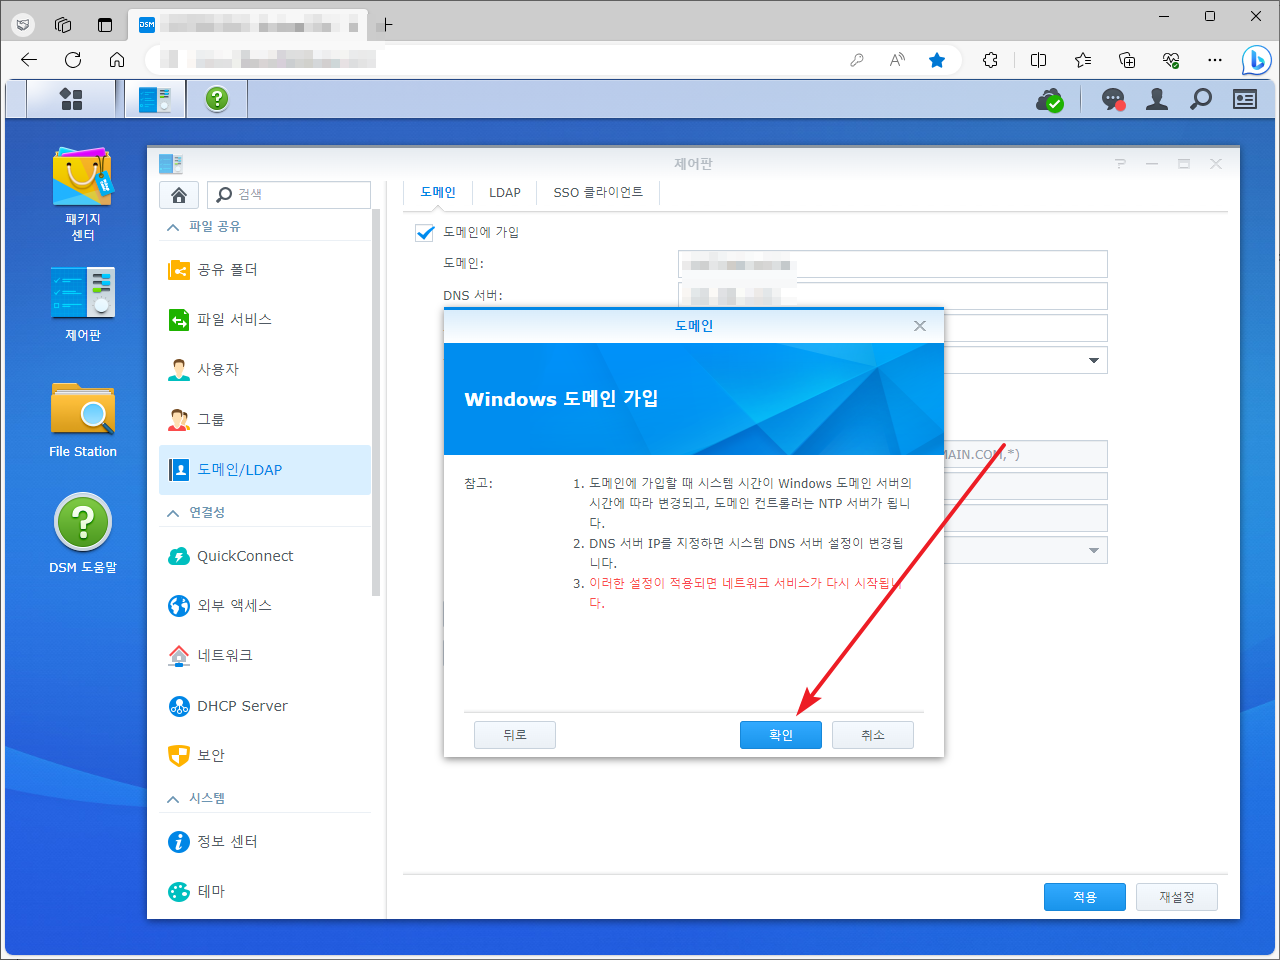This screenshot has height=960, width=1280.
Task: Launch the File Station desktop icon
Action: (83, 420)
